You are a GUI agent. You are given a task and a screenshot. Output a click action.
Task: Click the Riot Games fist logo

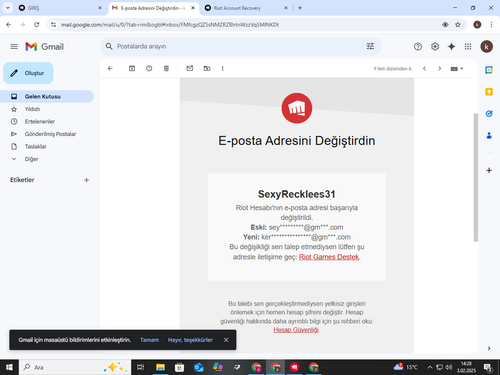click(297, 108)
